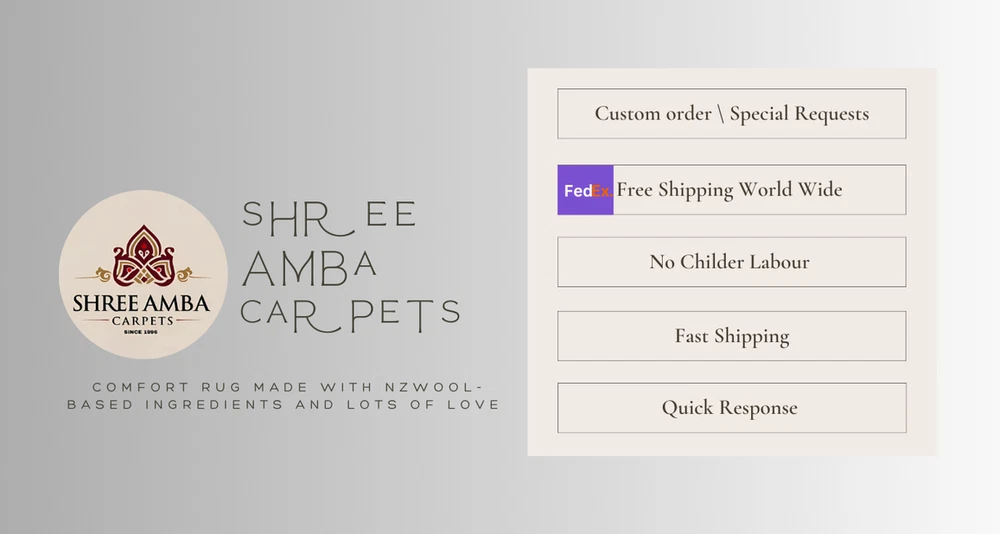Image resolution: width=1000 pixels, height=534 pixels.
Task: Click the red ornamental emblem inside the logo
Action: pyautogui.click(x=143, y=255)
